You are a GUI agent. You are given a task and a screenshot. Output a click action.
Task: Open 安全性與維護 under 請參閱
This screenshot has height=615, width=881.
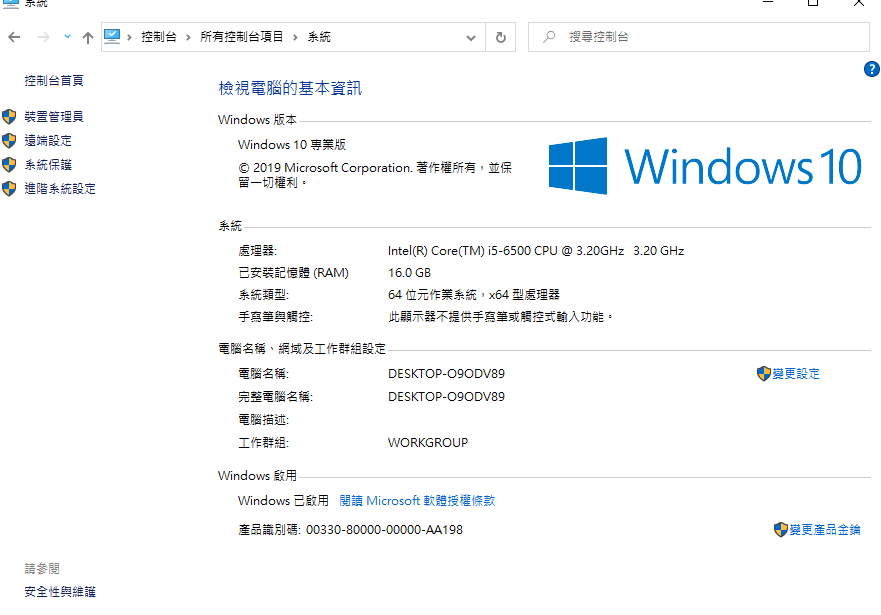60,592
